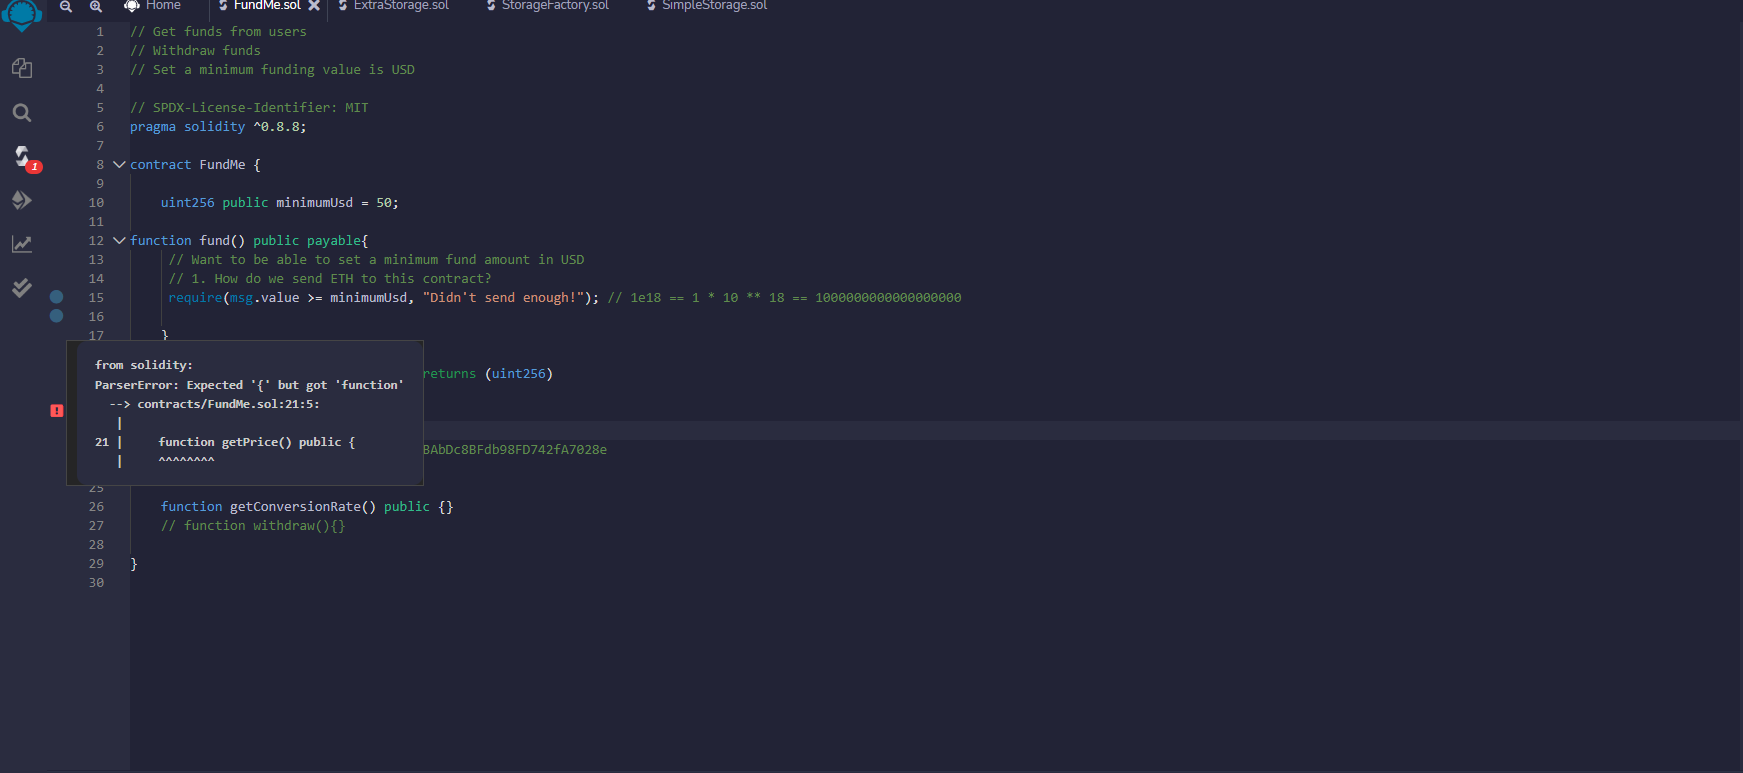Click 'returns (uint256)' text
Screen dimensions: 1743x773
487,374
